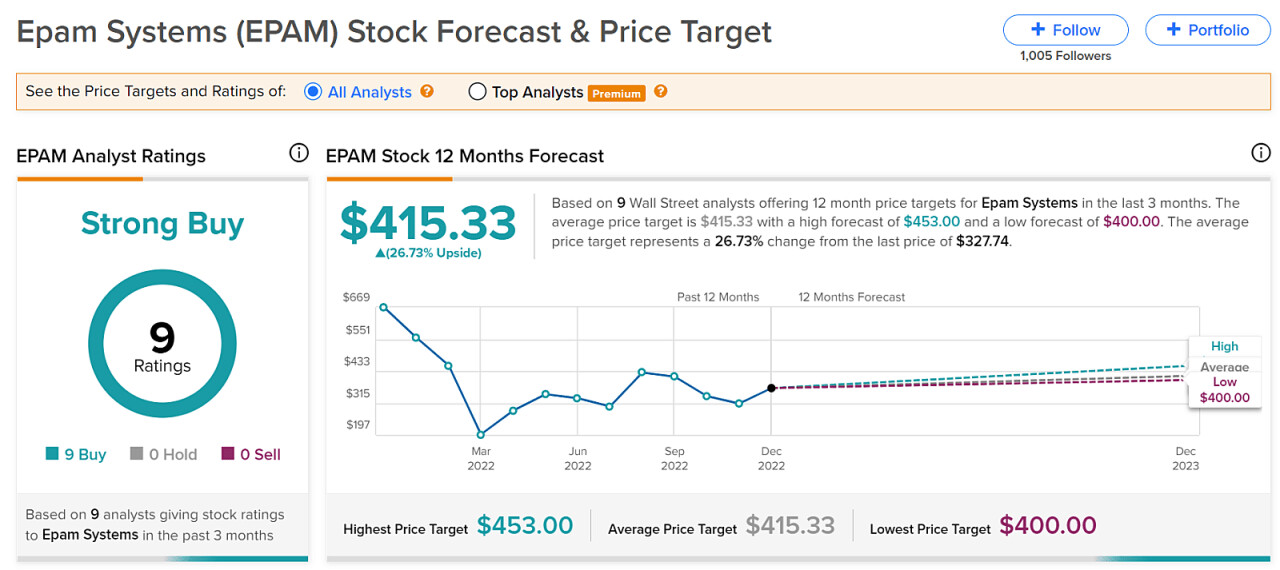
Task: Click the 12 Months Forecast chart label
Action: click(851, 297)
